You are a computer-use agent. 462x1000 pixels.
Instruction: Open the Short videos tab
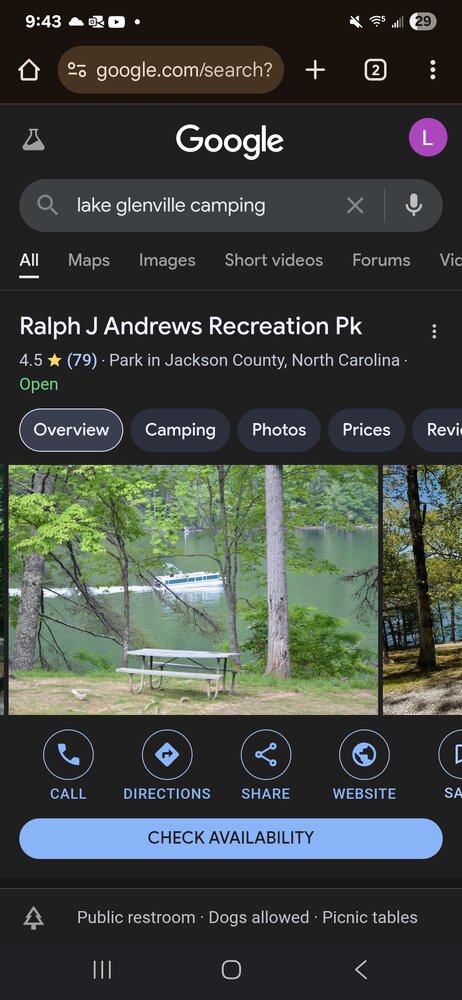[274, 260]
